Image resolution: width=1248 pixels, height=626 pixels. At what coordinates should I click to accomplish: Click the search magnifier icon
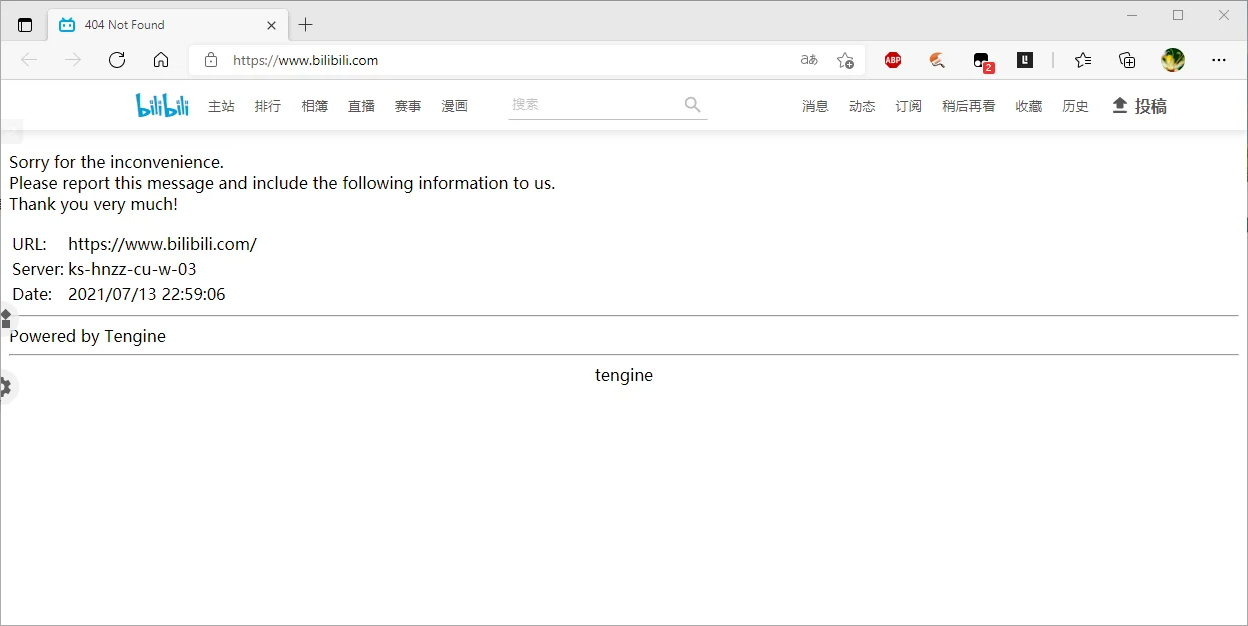693,105
